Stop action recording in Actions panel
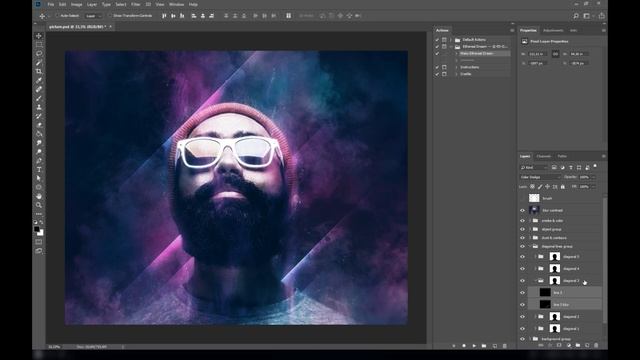 click(453, 346)
